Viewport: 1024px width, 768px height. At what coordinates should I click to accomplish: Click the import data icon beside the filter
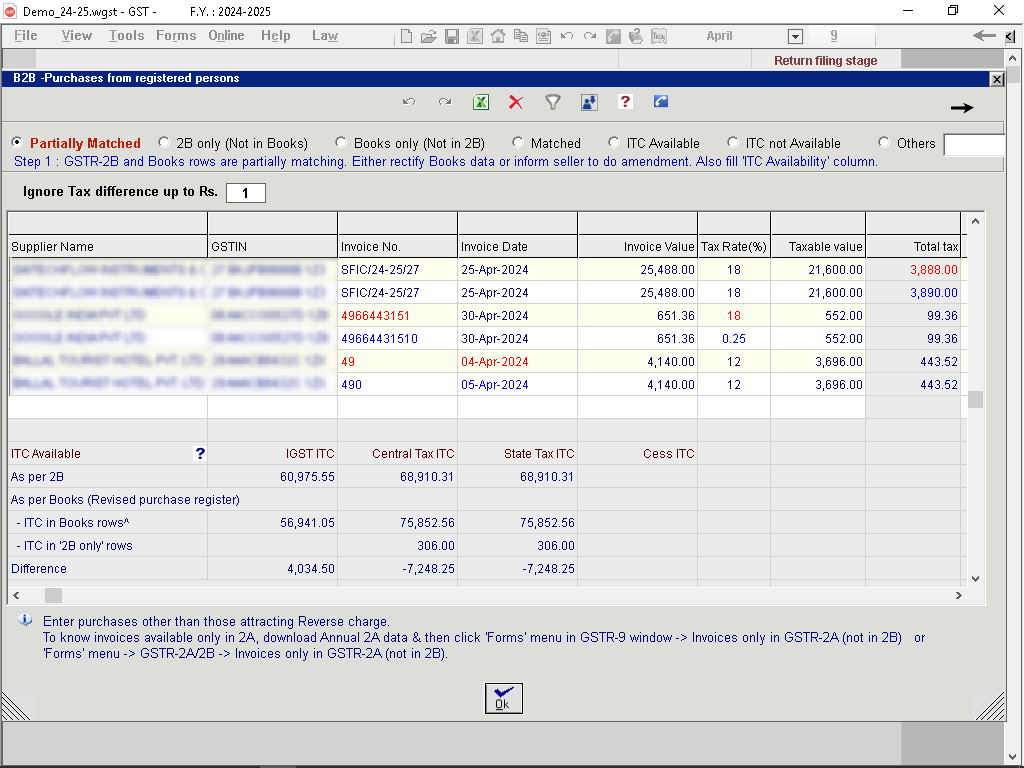coord(588,102)
